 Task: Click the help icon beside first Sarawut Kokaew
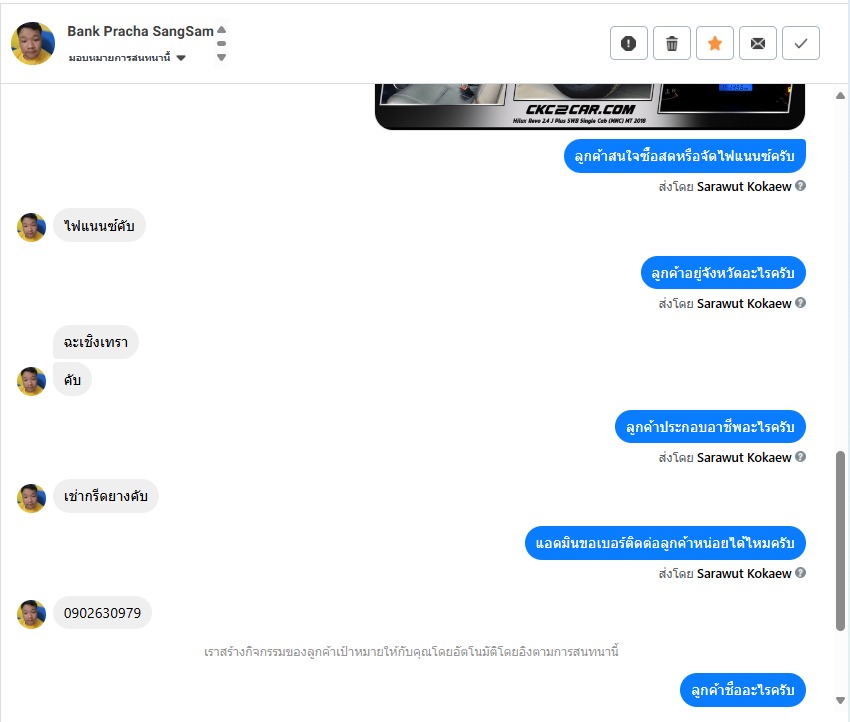[x=800, y=186]
